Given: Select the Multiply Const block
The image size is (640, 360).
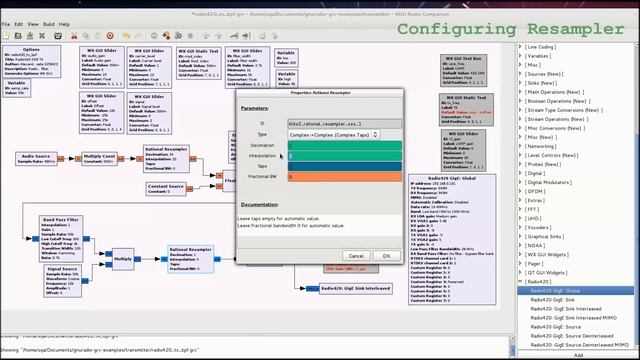Looking at the screenshot, I should click(99, 159).
